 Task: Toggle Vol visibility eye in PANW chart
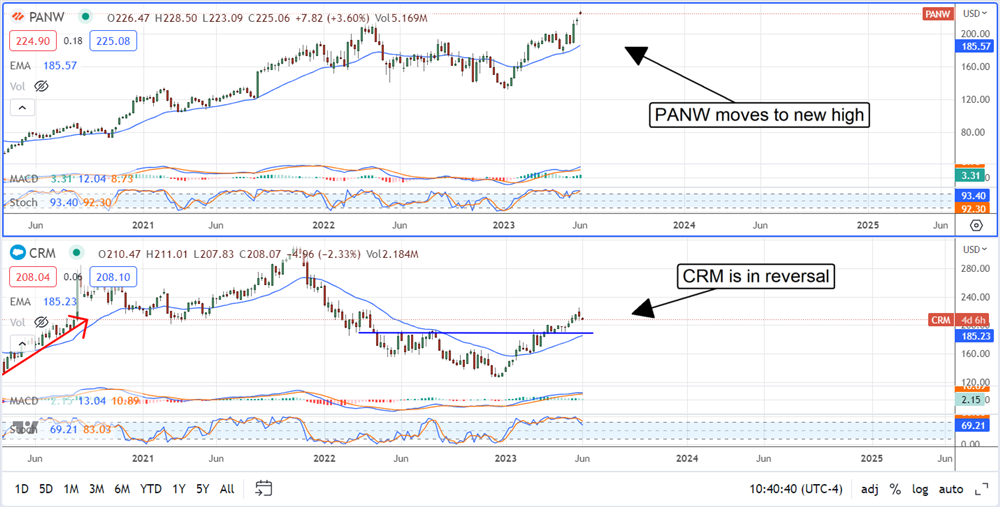click(41, 87)
